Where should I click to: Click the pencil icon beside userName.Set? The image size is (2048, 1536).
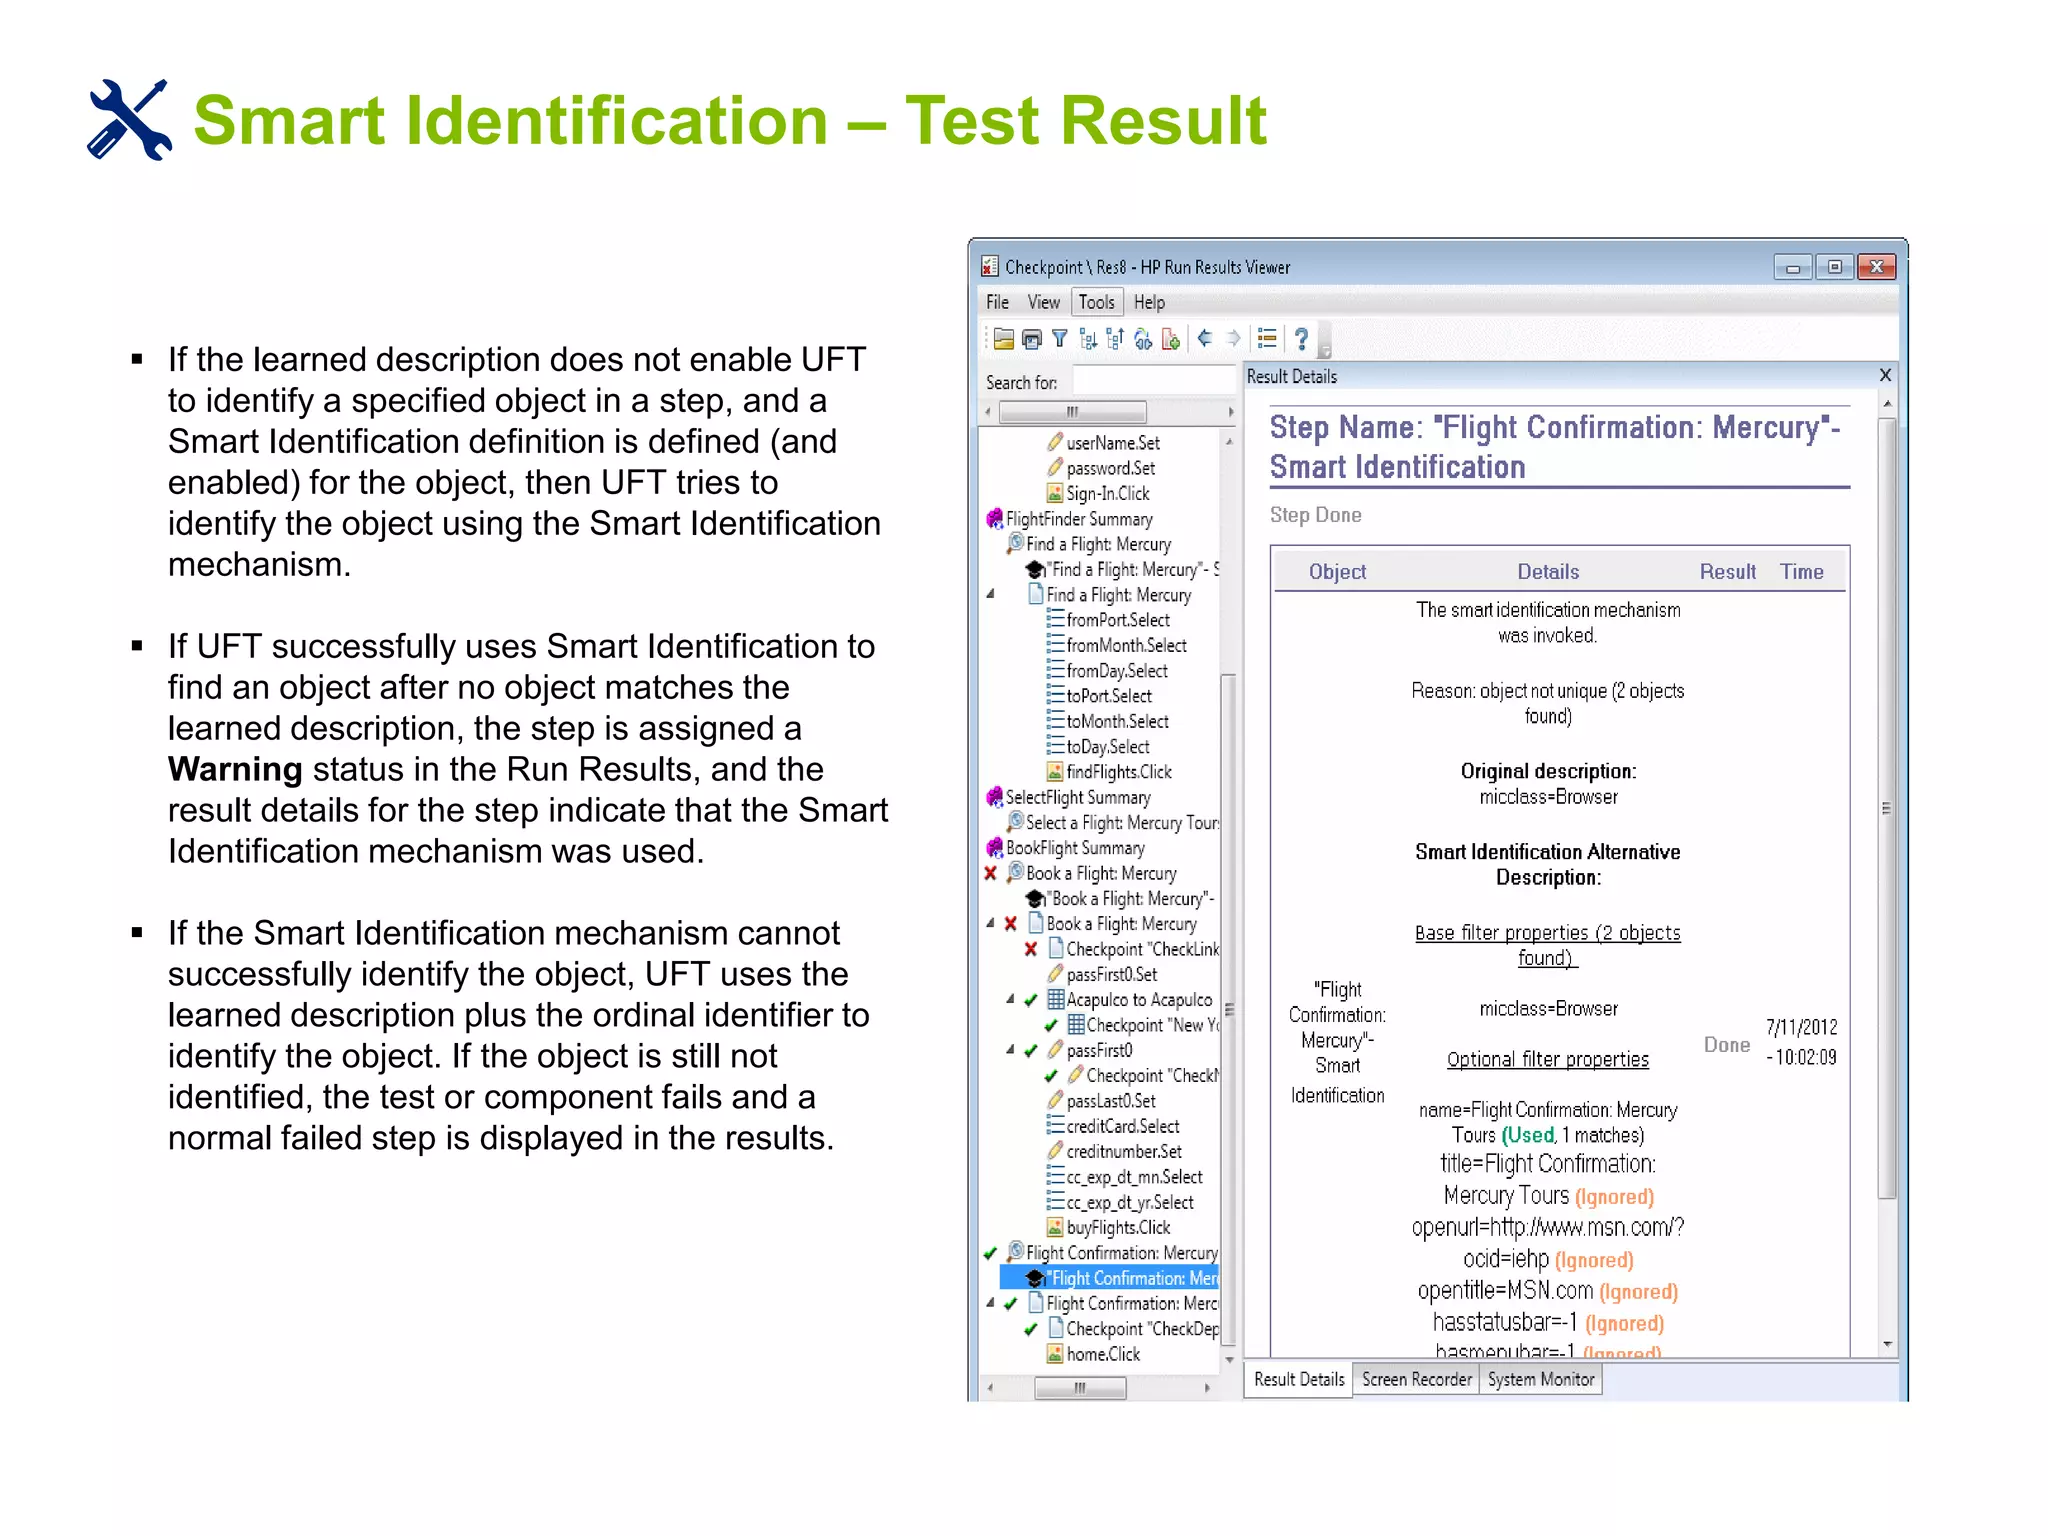point(1054,442)
